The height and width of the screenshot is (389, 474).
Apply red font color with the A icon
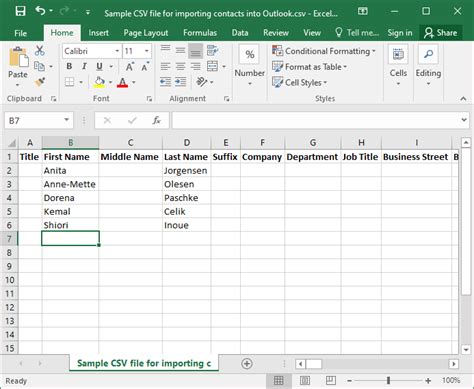tap(122, 82)
